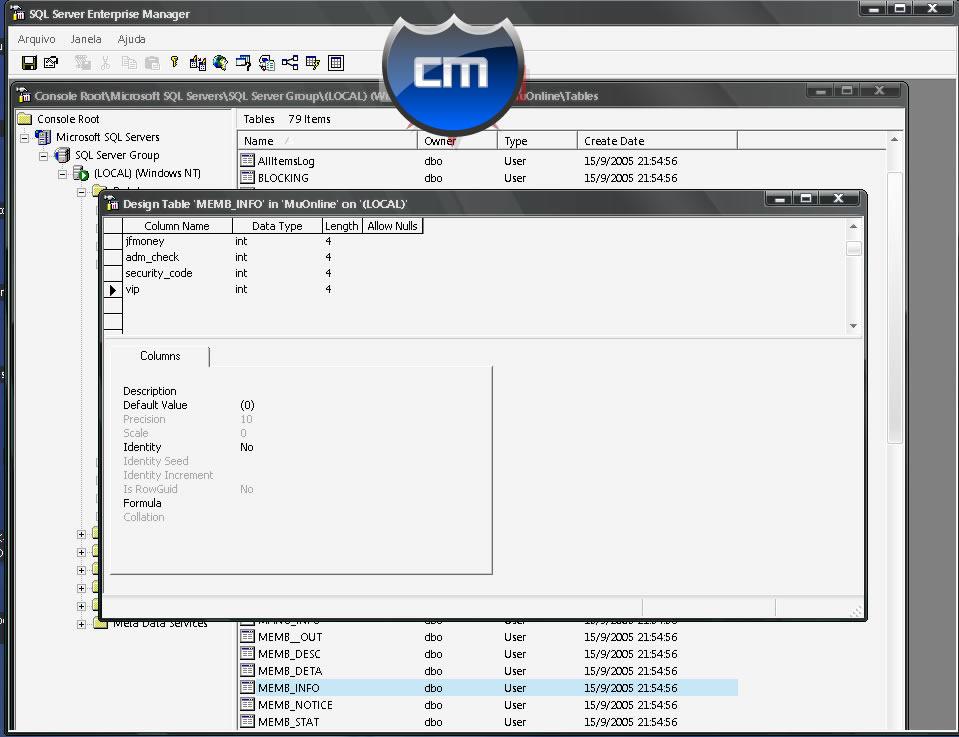Sort tables by Name header
This screenshot has height=737, width=959.
point(327,141)
